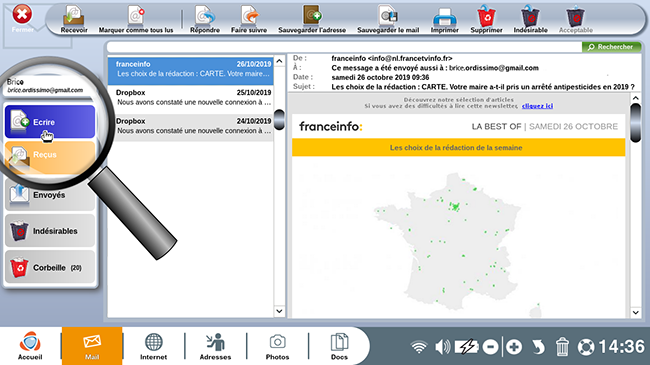Open Internet from the bottom bar
The width and height of the screenshot is (650, 365).
153,346
